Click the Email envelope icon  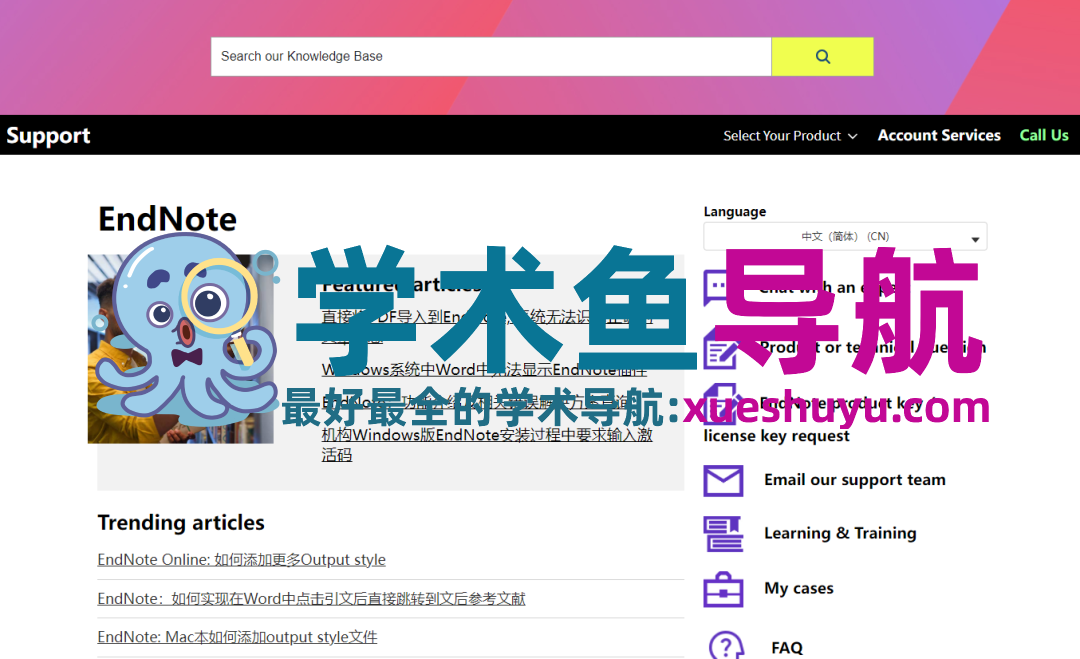coord(723,481)
